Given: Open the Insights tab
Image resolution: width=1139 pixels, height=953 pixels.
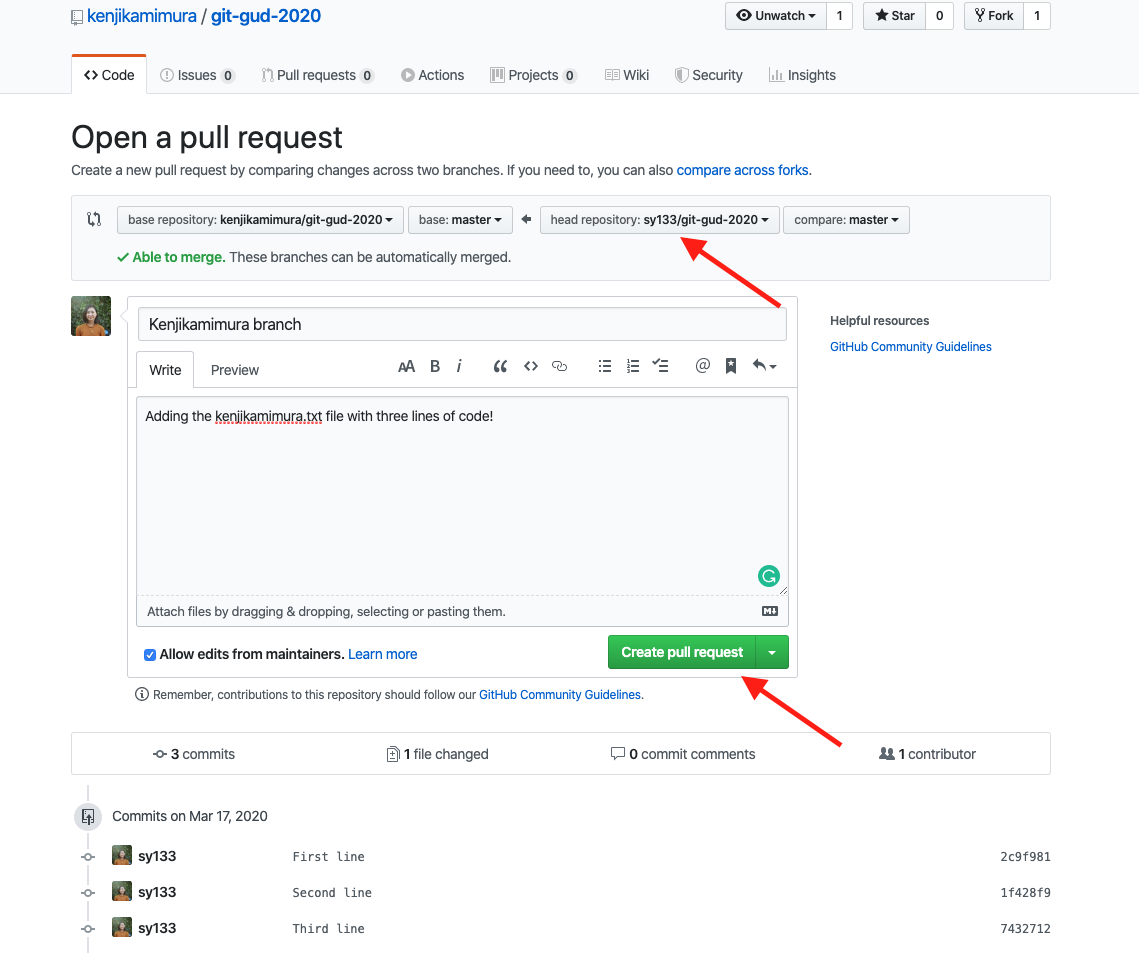Looking at the screenshot, I should tap(802, 75).
